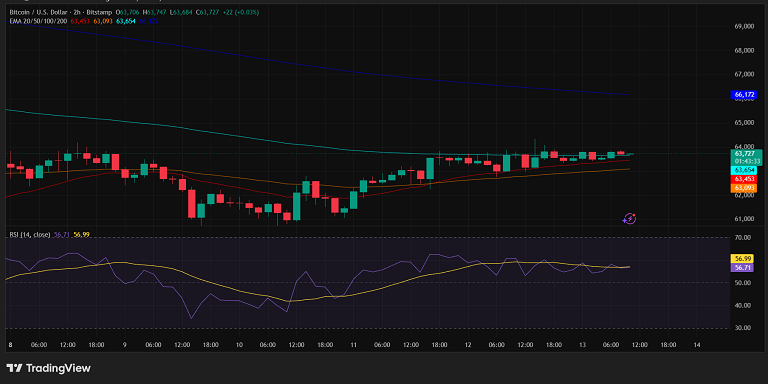
Task: Click the date 13 on time axis
Action: pos(583,345)
